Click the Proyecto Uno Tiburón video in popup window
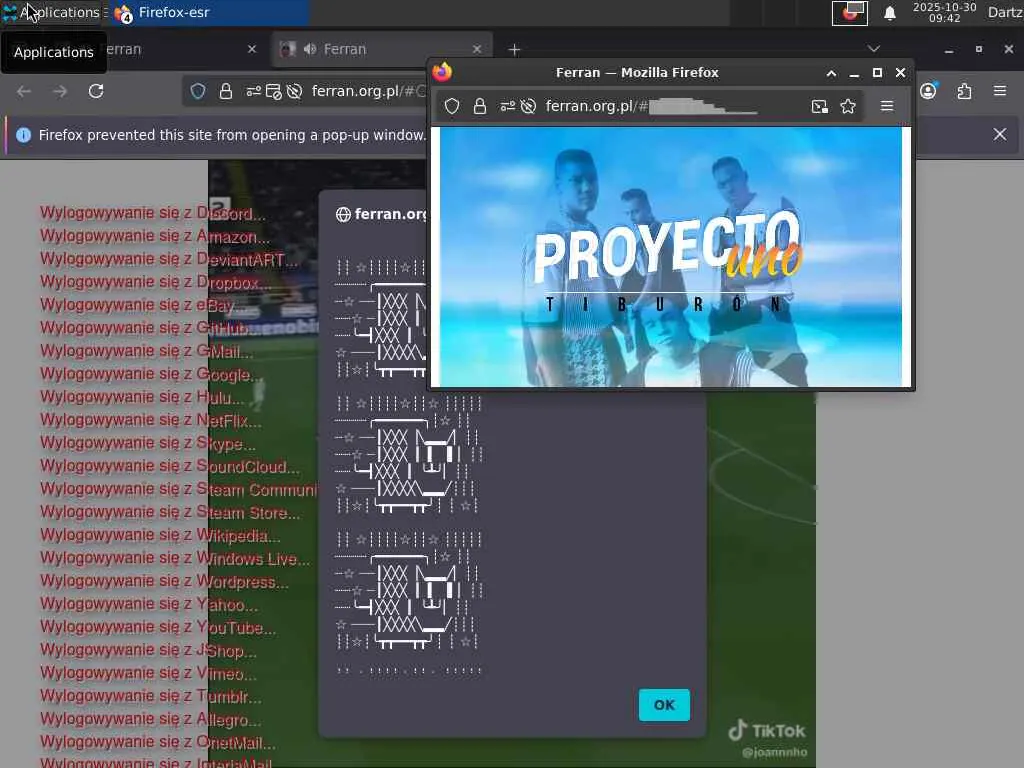This screenshot has height=768, width=1024. tap(670, 257)
